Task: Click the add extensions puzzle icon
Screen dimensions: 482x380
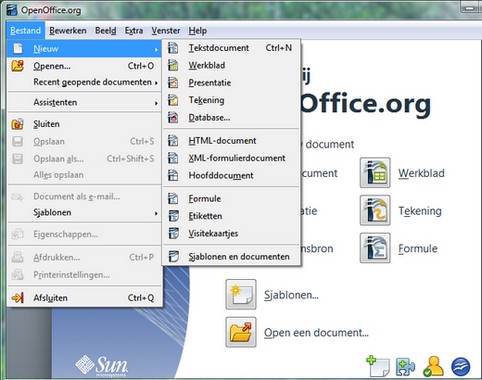Action: pyautogui.click(x=405, y=367)
